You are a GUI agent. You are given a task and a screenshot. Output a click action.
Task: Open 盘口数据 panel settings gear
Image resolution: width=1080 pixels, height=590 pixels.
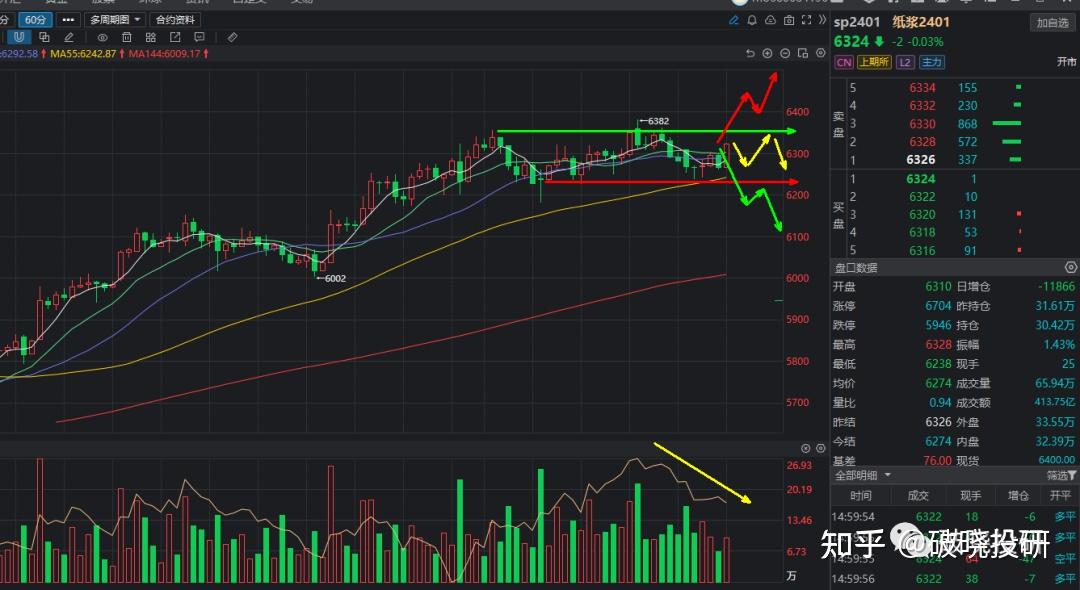click(x=1070, y=267)
